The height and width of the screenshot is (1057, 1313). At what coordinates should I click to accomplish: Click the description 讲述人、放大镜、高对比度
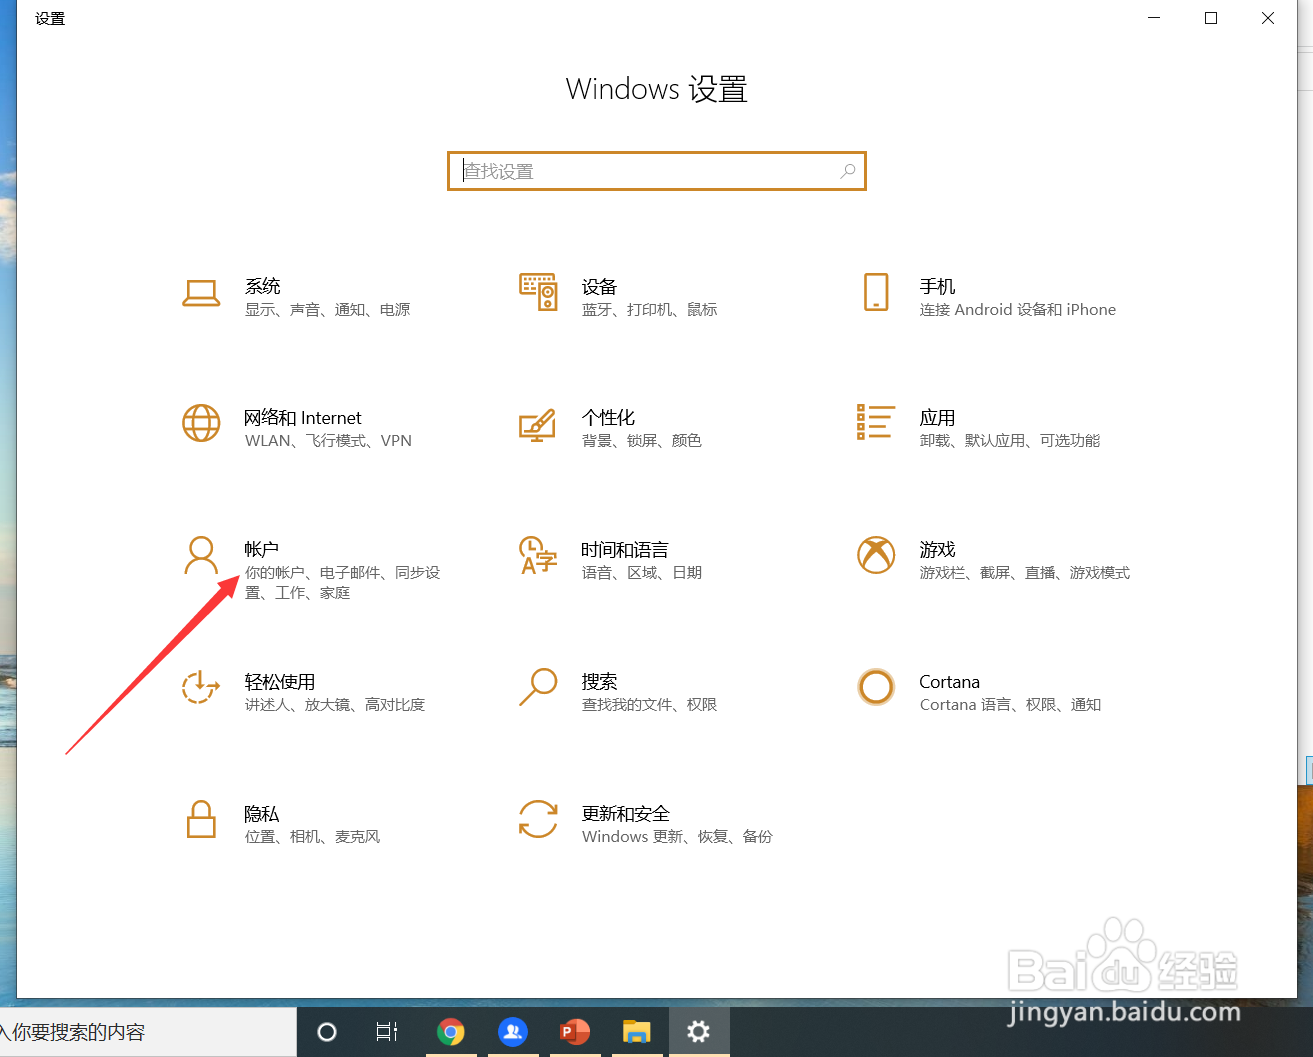coord(335,705)
